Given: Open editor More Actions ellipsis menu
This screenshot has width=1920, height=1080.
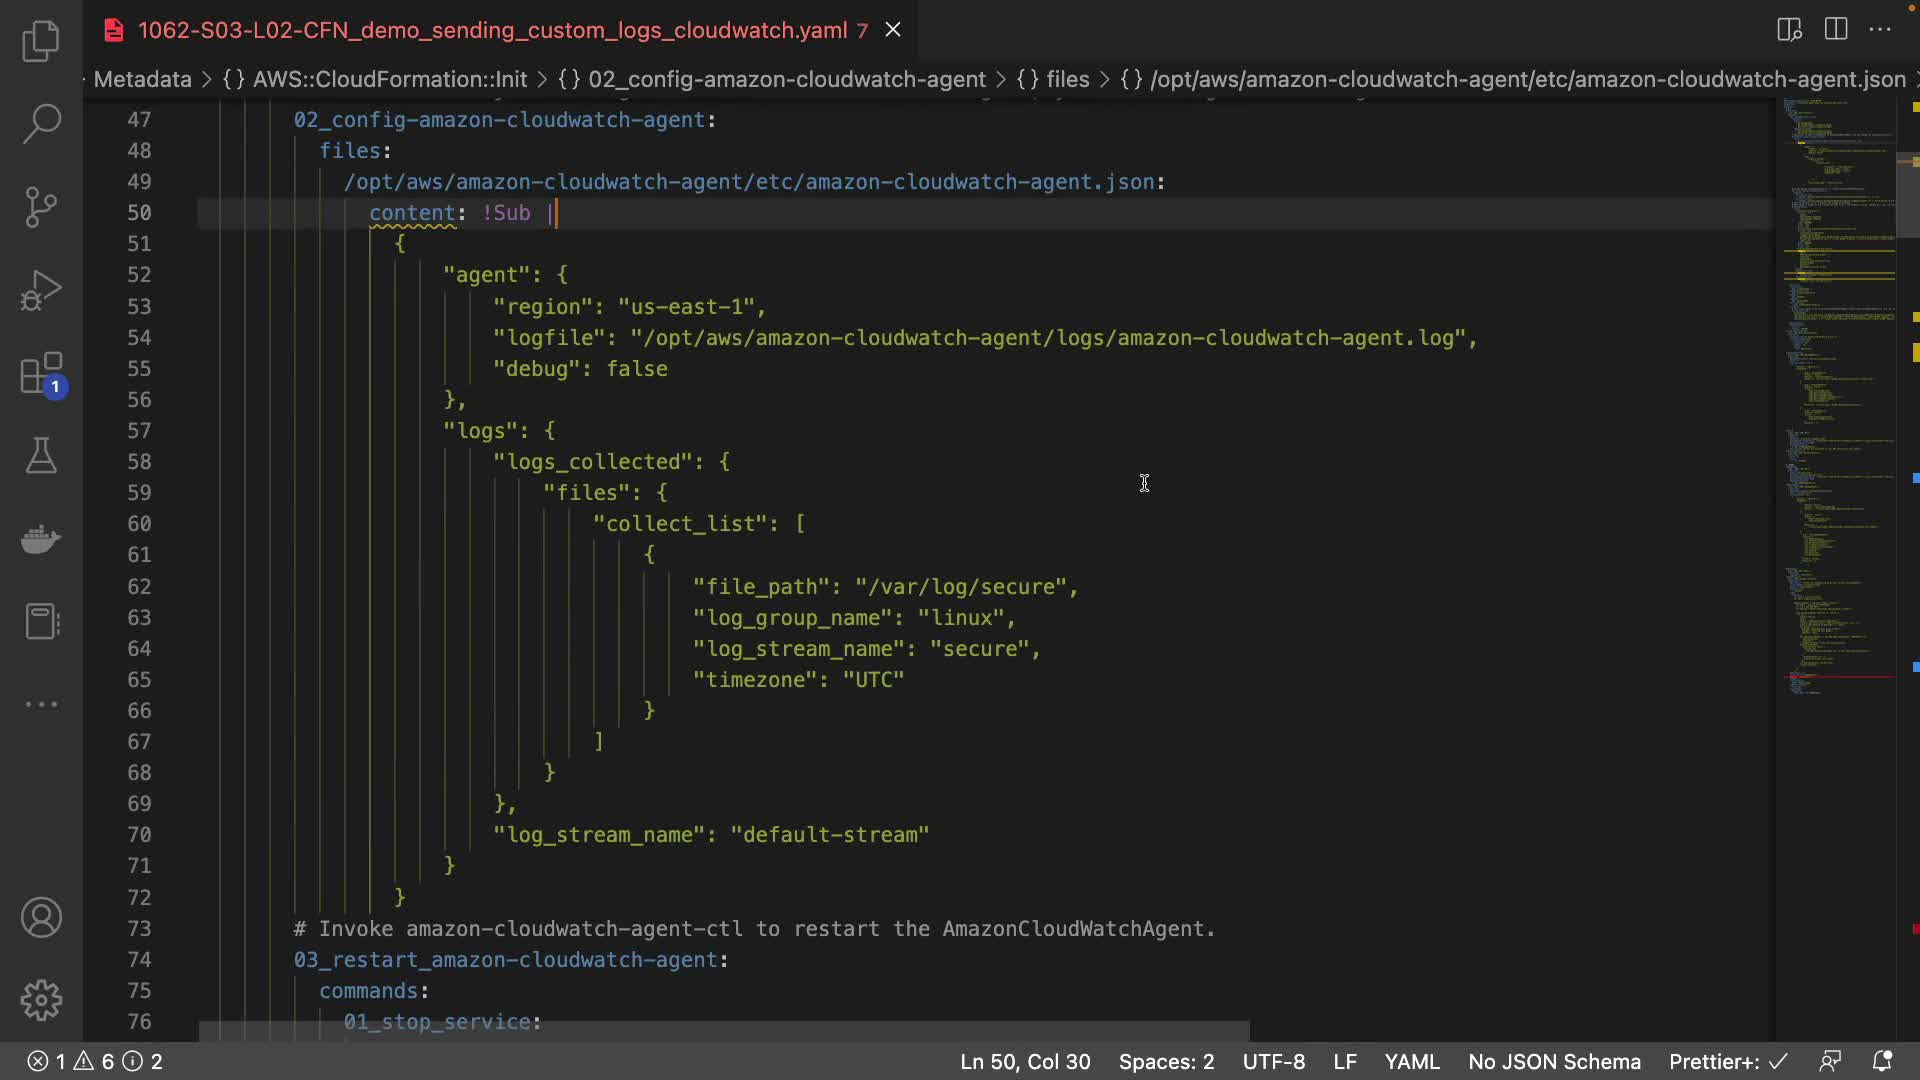Looking at the screenshot, I should tap(1880, 29).
